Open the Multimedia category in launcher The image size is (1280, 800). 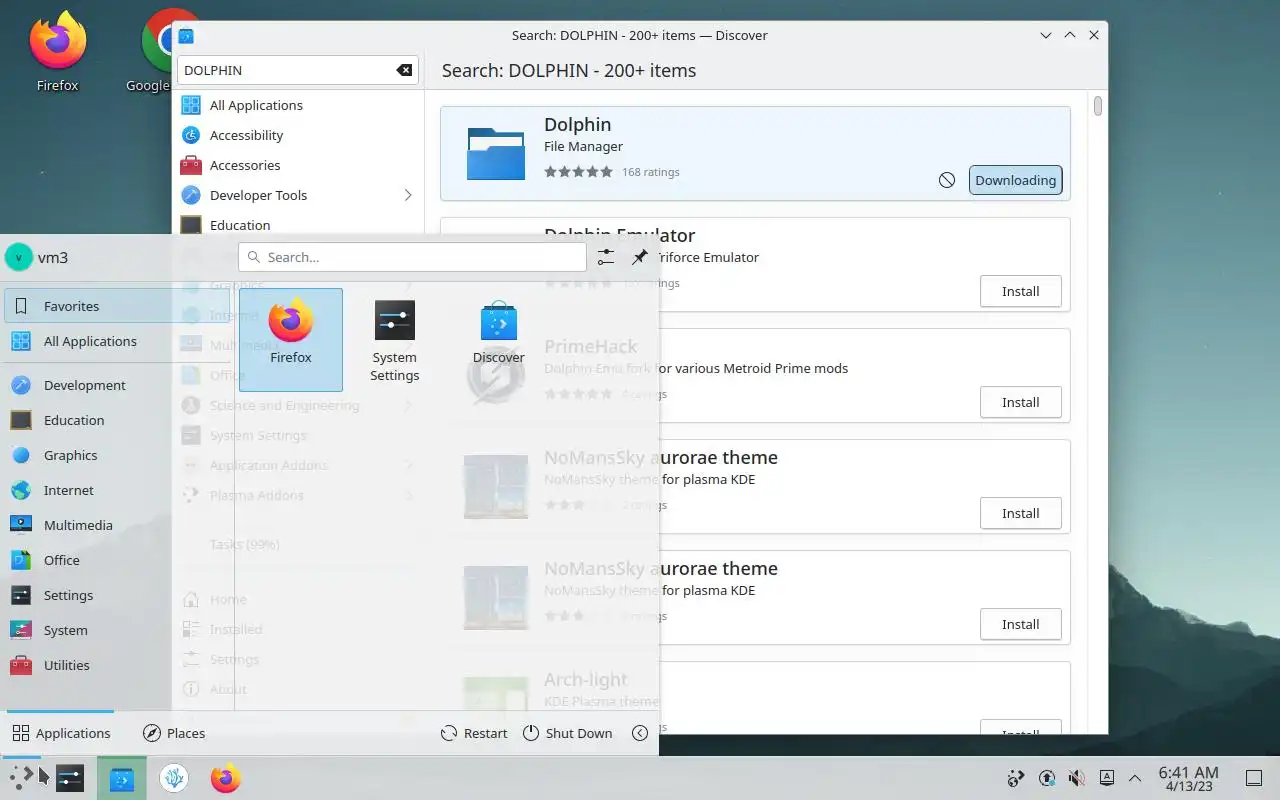coord(116,525)
